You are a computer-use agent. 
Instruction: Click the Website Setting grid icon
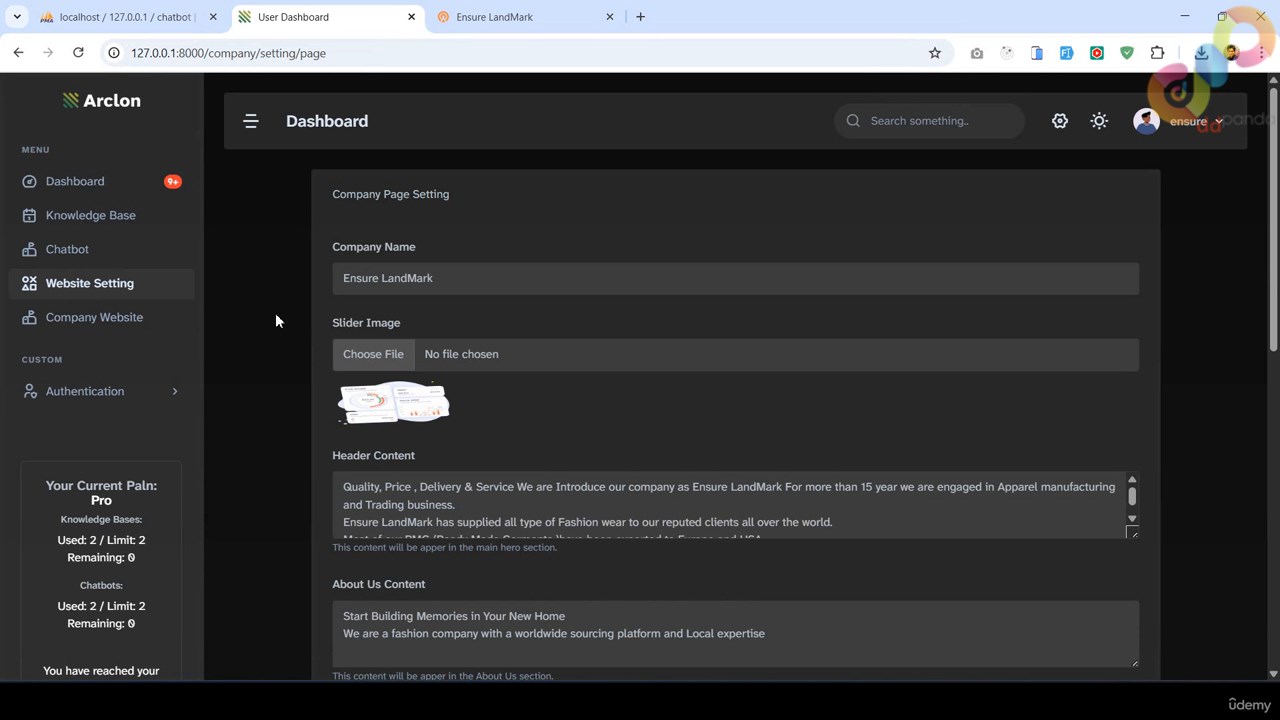29,283
